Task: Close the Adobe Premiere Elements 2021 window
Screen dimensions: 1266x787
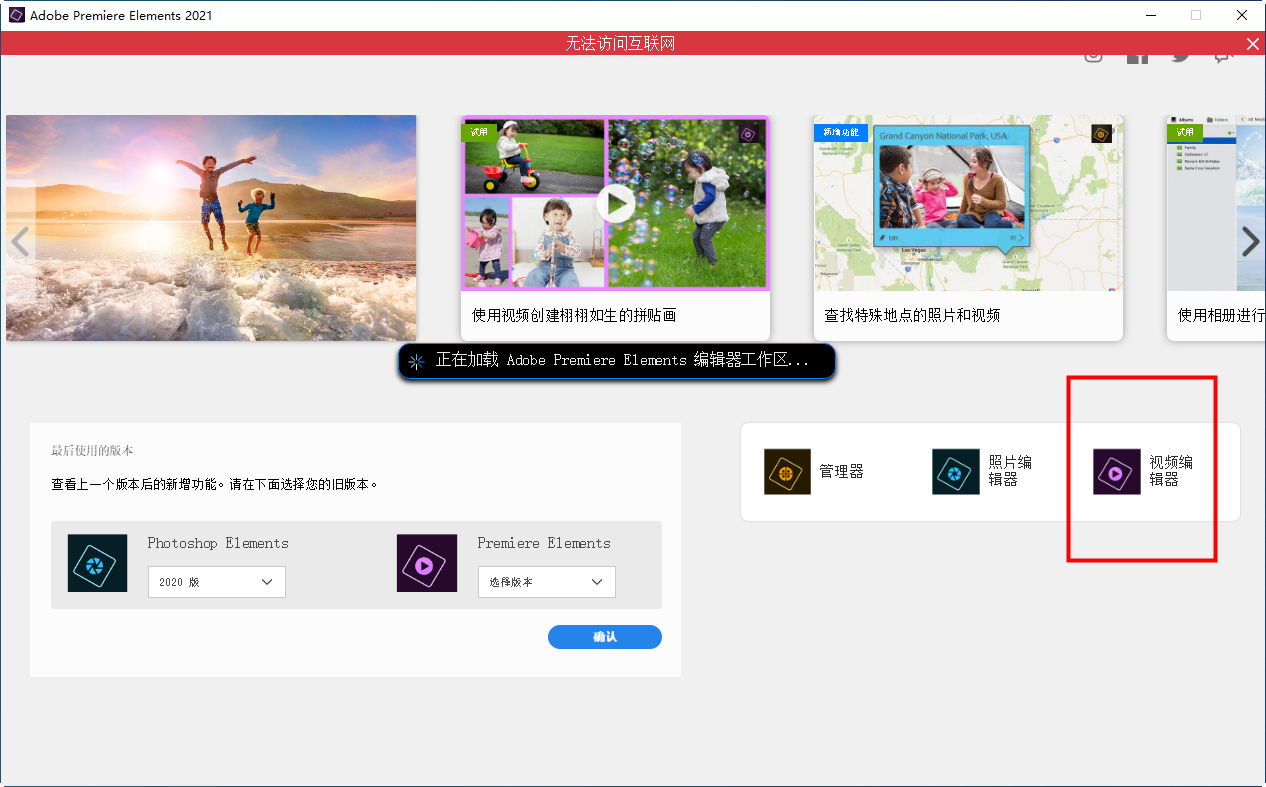Action: pos(1242,15)
